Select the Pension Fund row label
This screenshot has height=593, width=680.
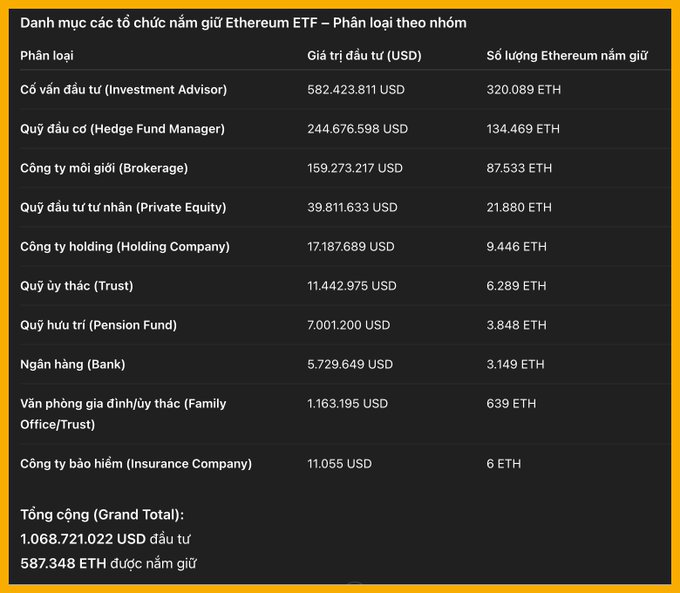tap(98, 325)
